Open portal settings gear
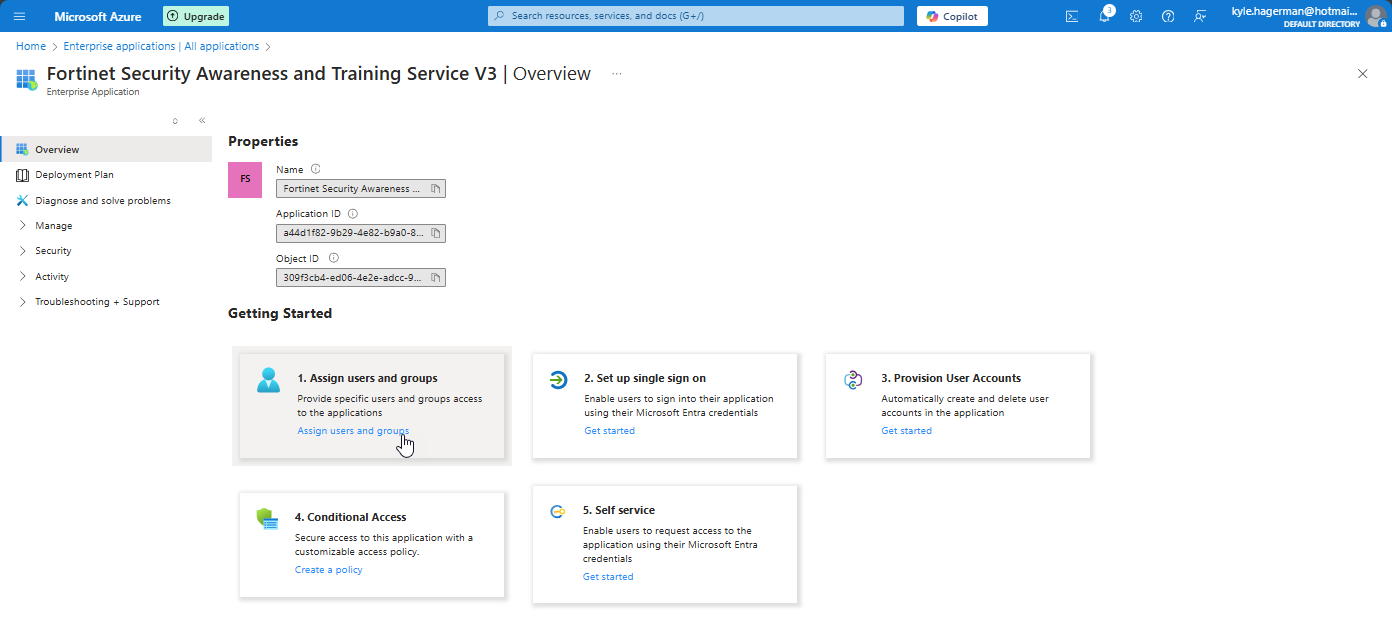This screenshot has height=617, width=1392. click(1136, 16)
